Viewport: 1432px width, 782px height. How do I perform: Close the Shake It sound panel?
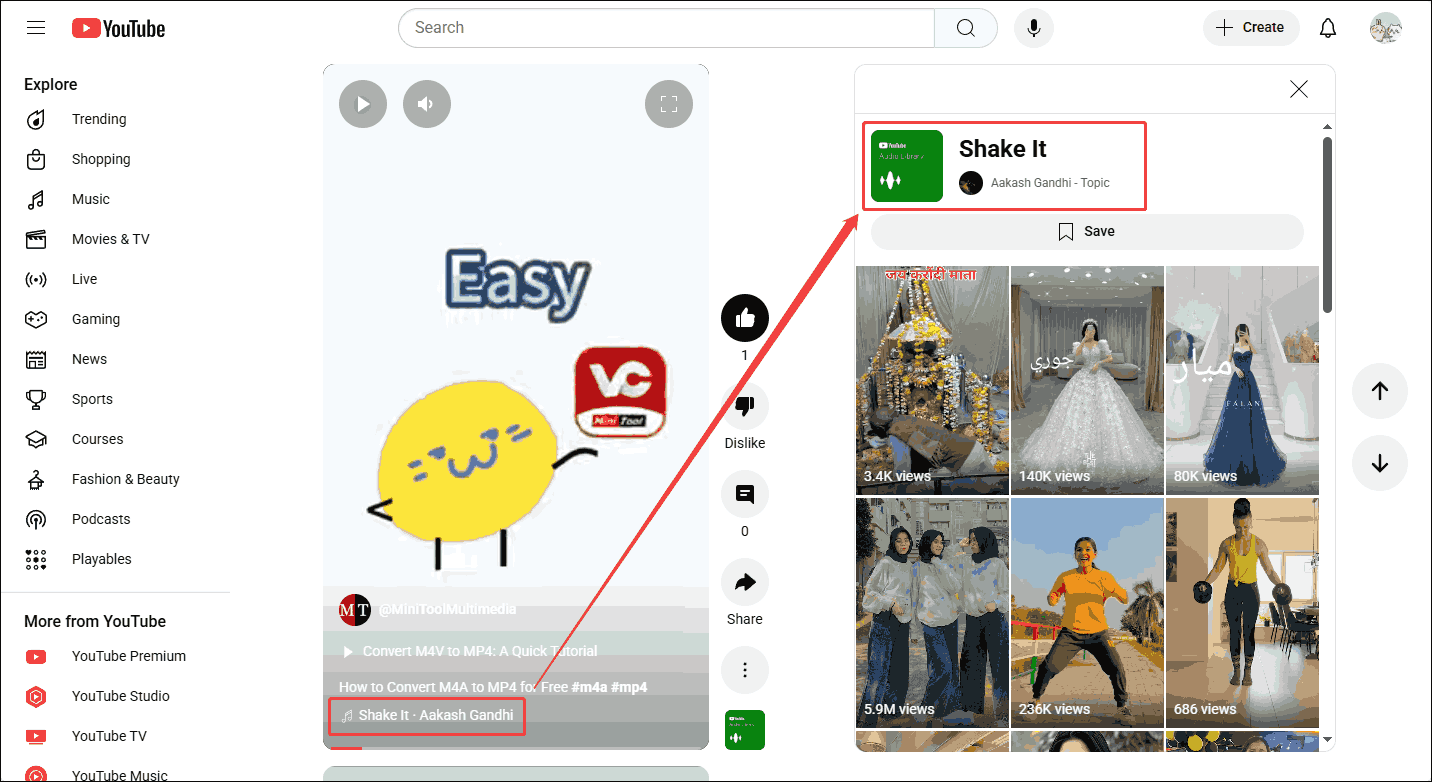tap(1299, 89)
